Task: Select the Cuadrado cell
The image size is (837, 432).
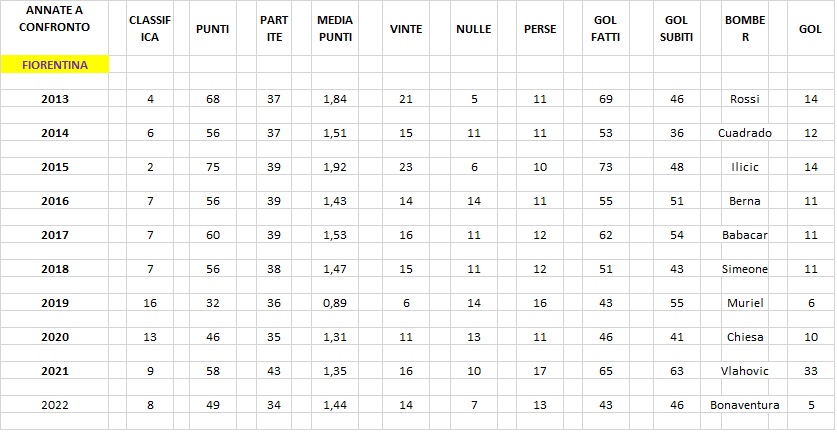Action: coord(745,133)
